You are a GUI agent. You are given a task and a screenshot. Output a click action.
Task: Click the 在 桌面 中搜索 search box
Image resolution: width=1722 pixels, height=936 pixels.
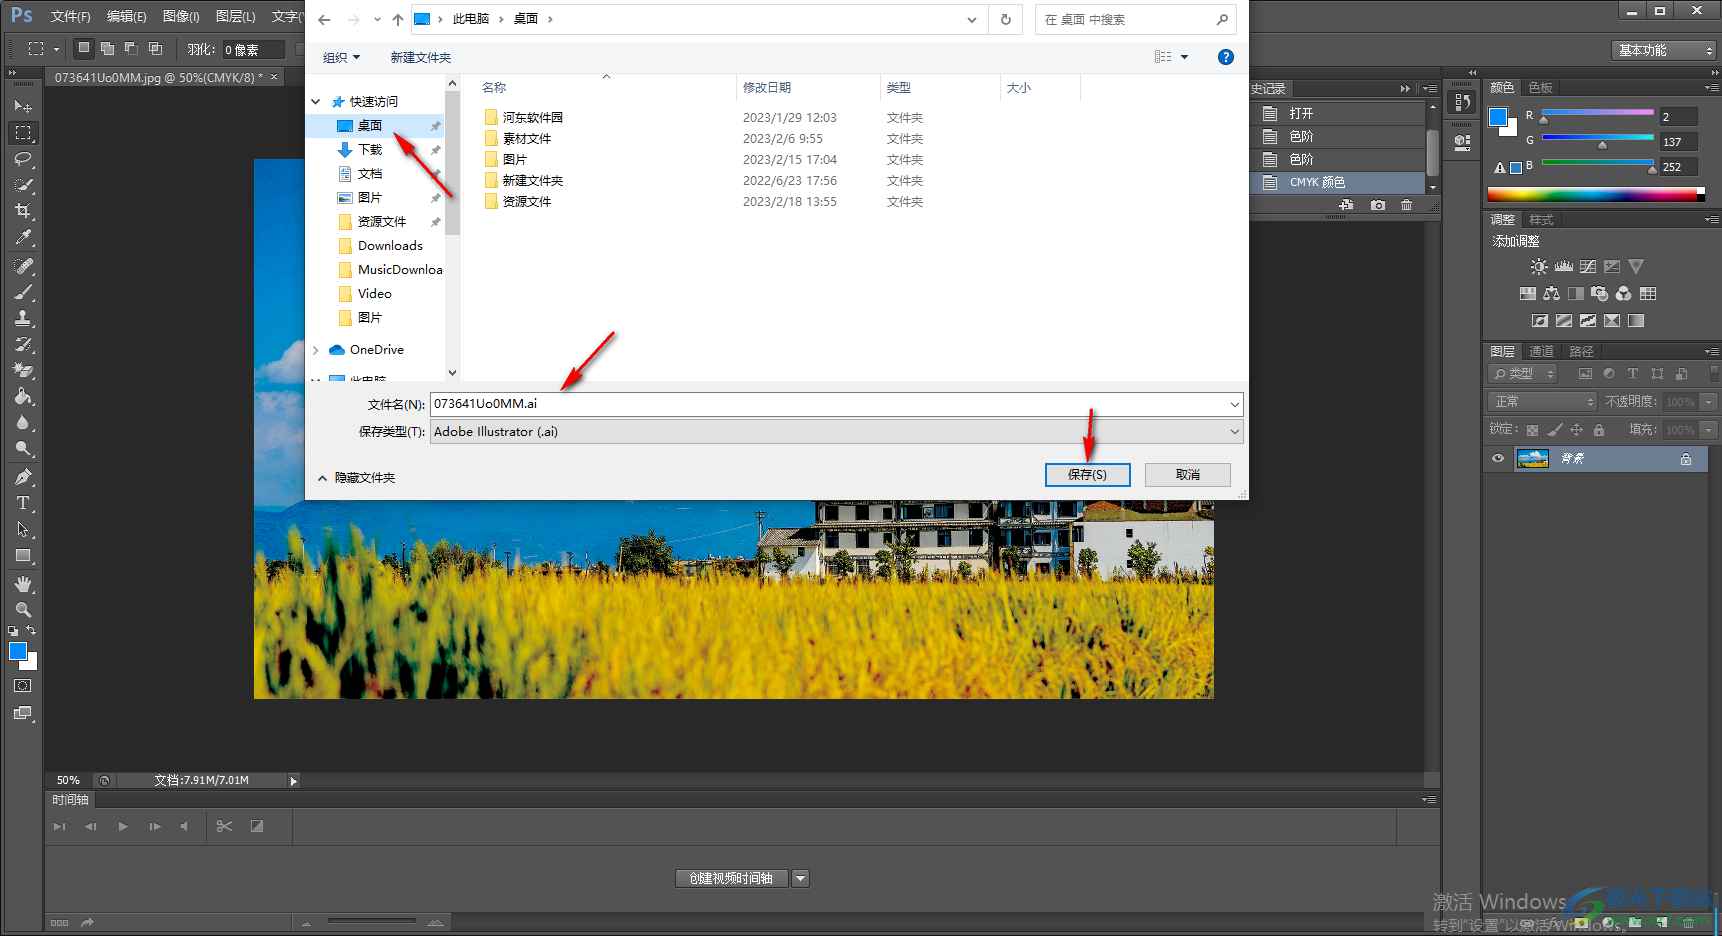coord(1135,19)
